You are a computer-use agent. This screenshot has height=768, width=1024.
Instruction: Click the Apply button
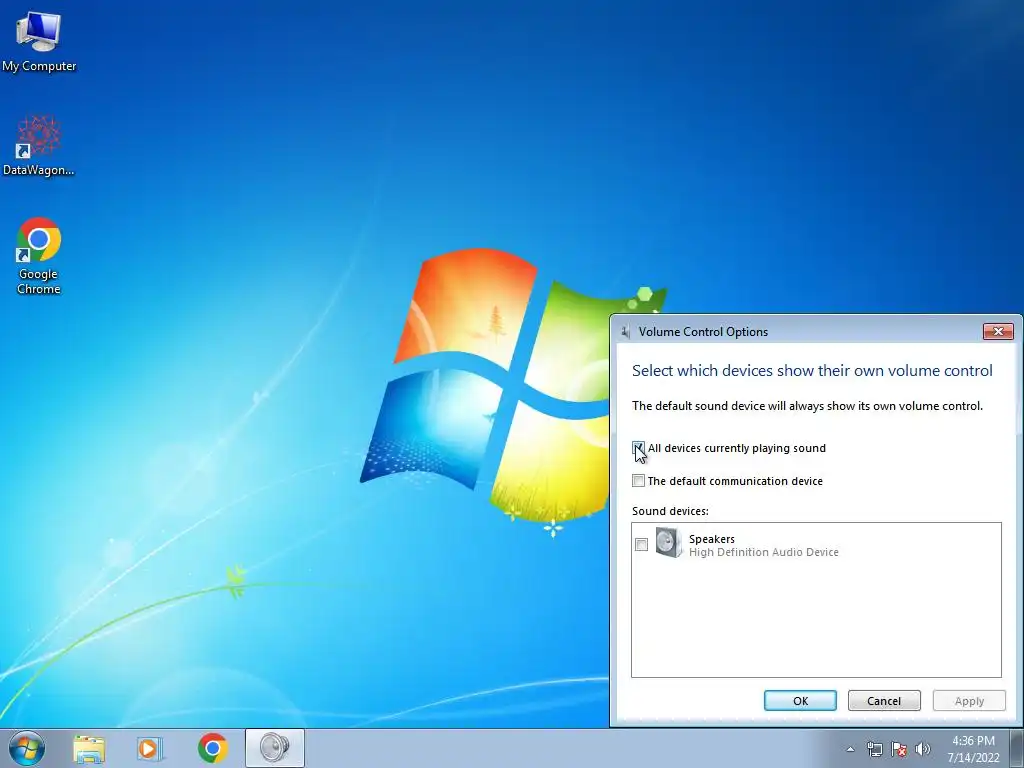coord(969,701)
